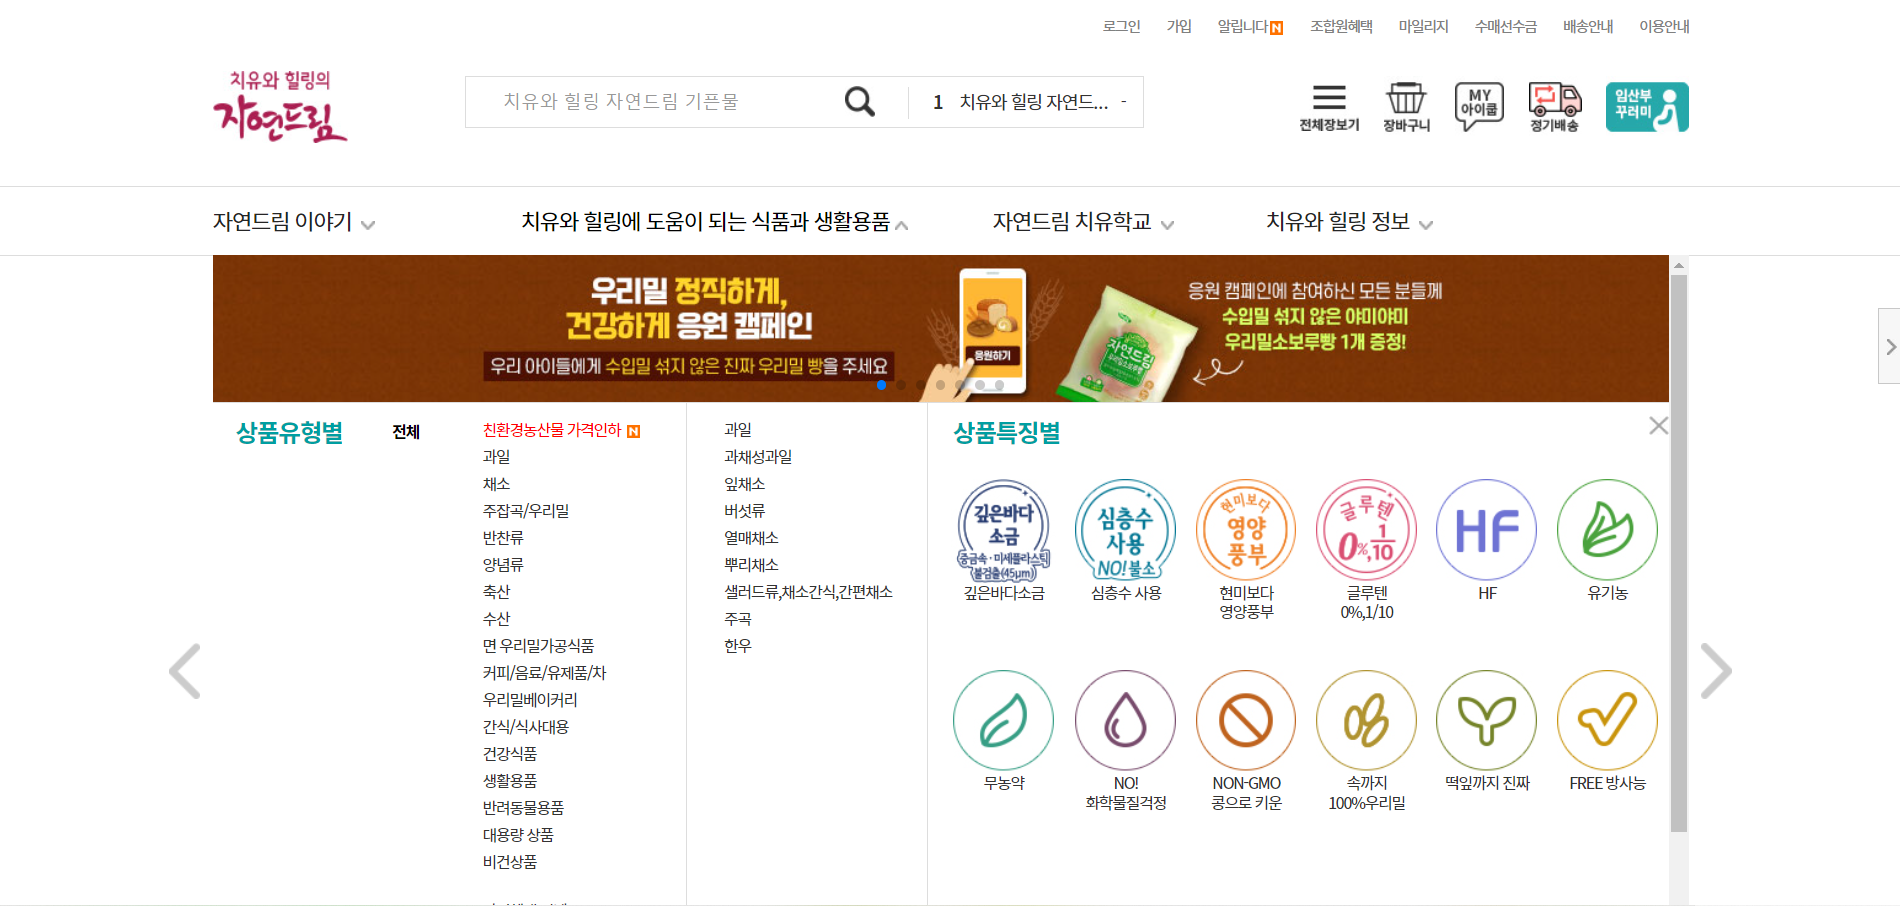Select the 무농약 leaf icon
The height and width of the screenshot is (906, 1900).
pos(1004,720)
